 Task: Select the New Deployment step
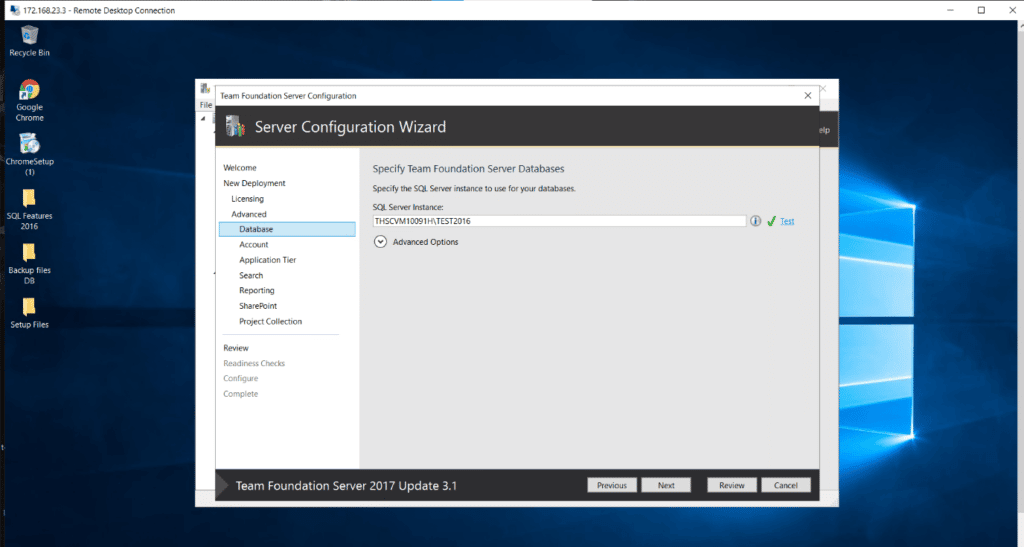(x=254, y=183)
